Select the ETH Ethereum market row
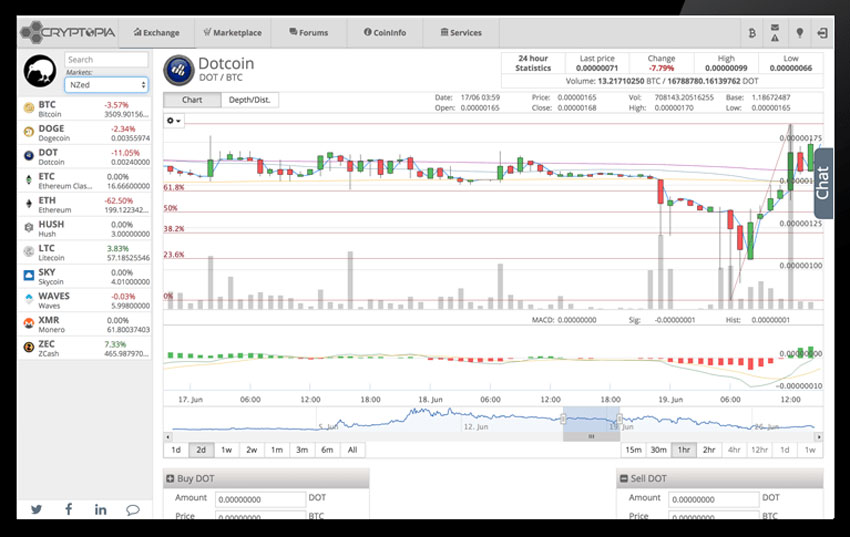 click(85, 204)
